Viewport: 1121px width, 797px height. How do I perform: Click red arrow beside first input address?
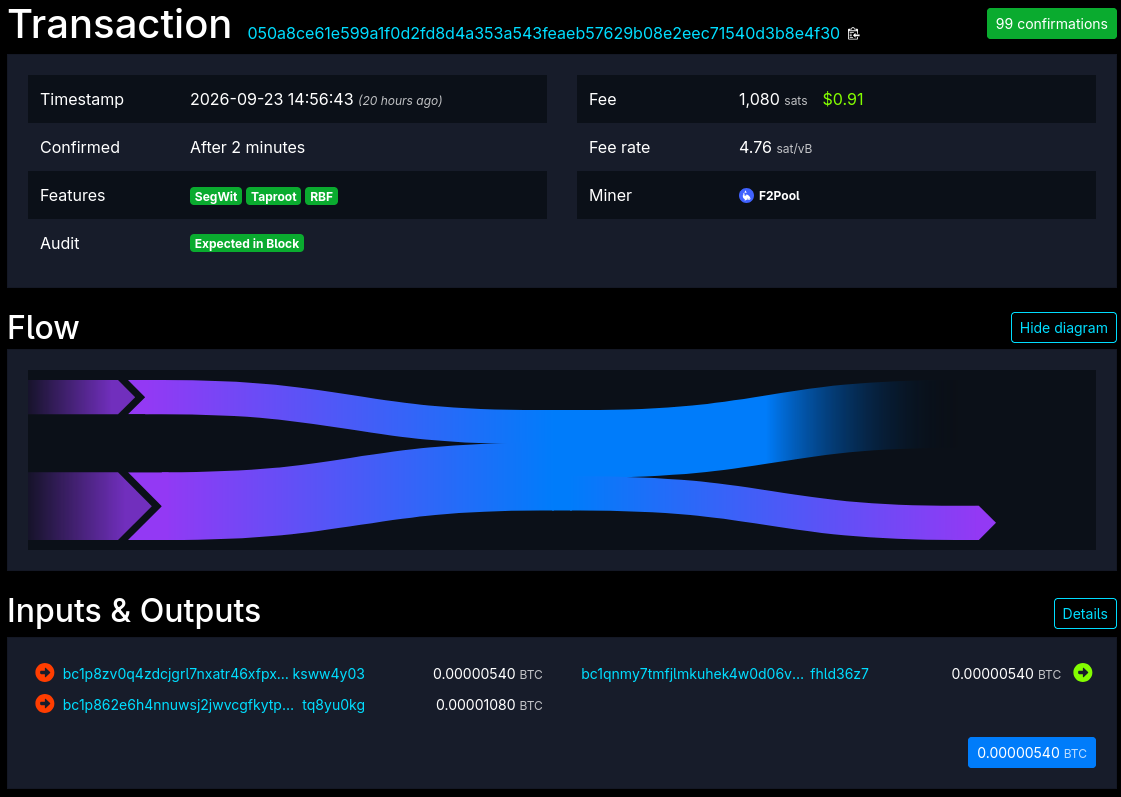(44, 673)
